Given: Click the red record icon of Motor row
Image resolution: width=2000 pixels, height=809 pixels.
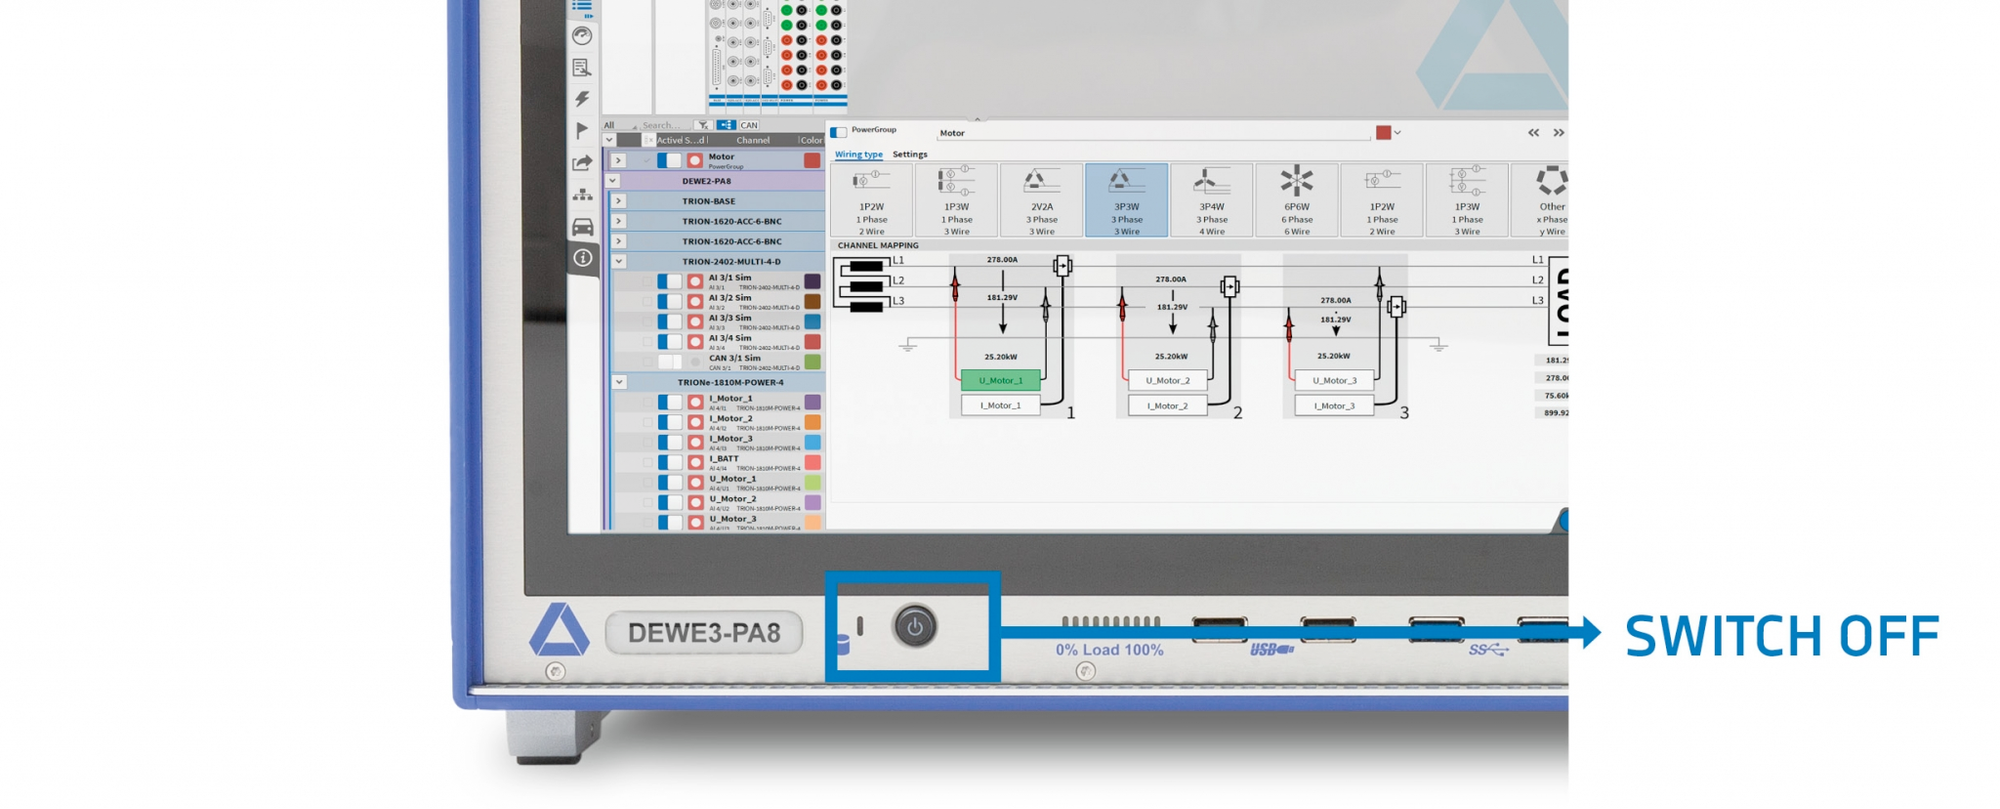Looking at the screenshot, I should point(695,160).
